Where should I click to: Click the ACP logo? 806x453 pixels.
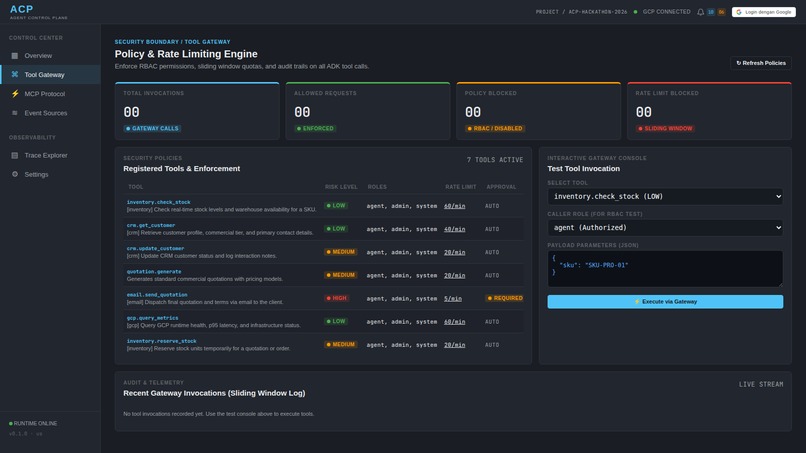[x=22, y=9]
